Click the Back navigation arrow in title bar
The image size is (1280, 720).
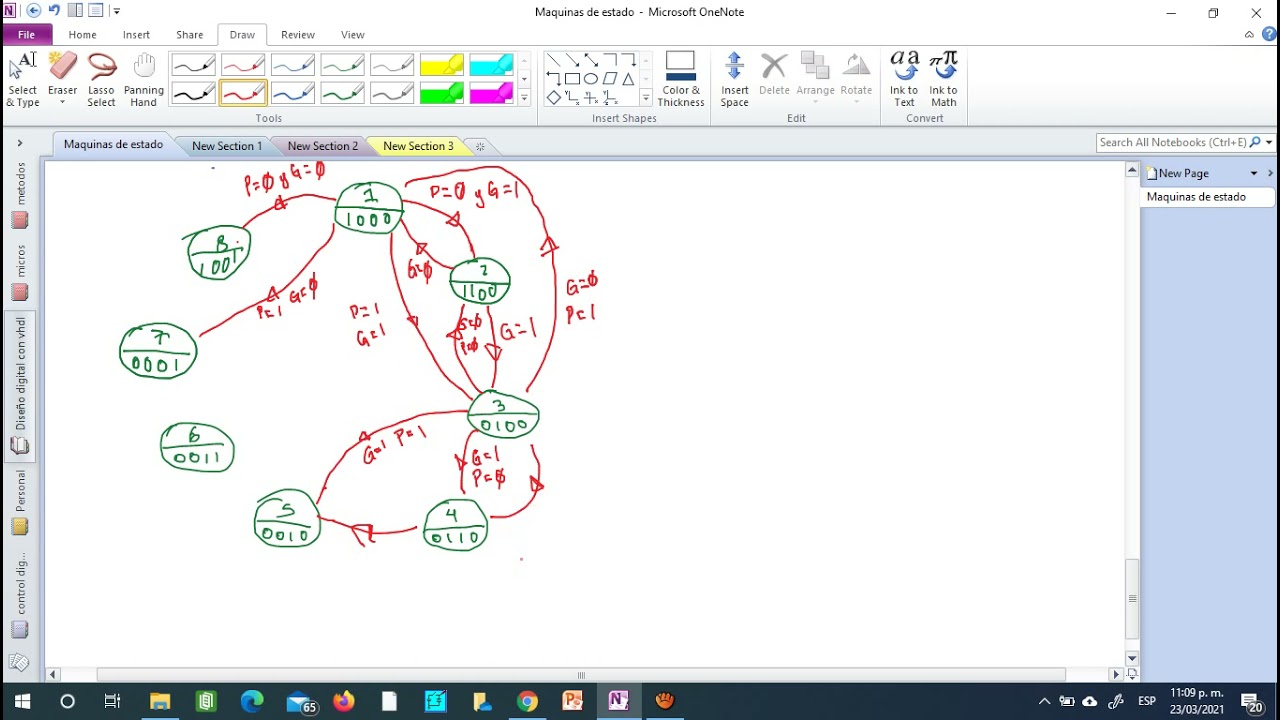click(x=34, y=11)
